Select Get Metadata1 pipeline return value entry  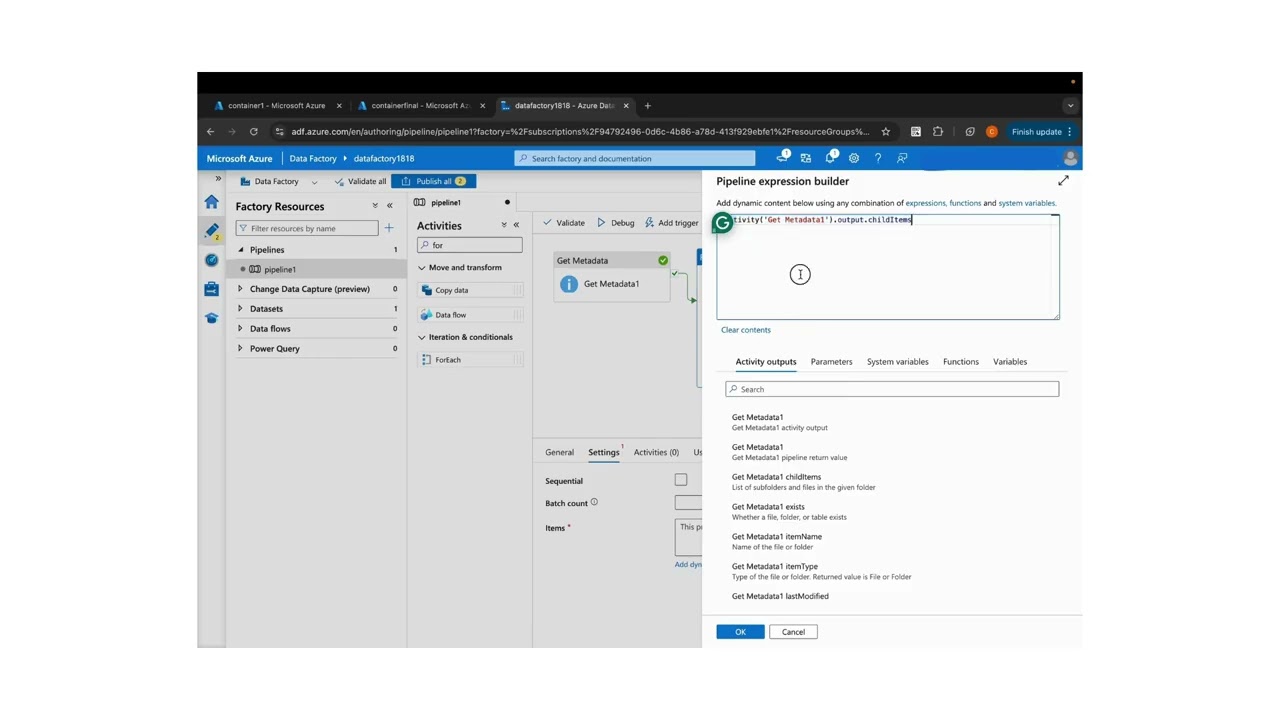(790, 452)
